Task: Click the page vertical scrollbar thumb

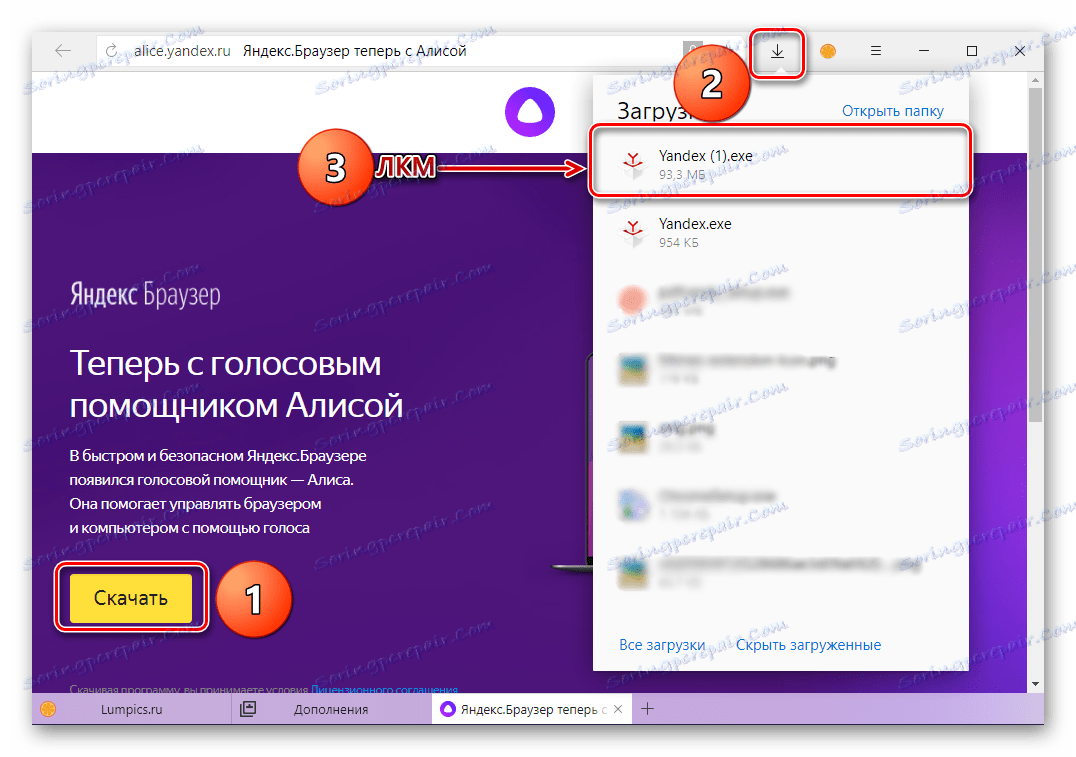Action: coord(1035,254)
